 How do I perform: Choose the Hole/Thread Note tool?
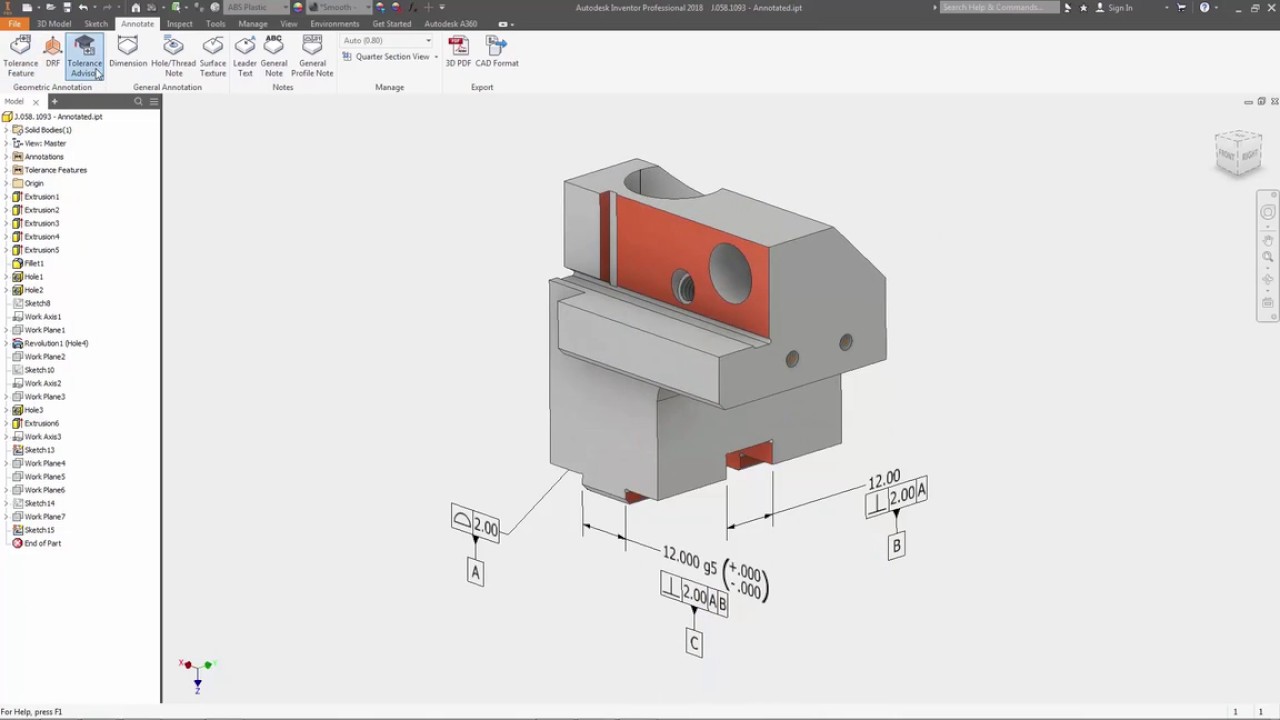coord(173,56)
